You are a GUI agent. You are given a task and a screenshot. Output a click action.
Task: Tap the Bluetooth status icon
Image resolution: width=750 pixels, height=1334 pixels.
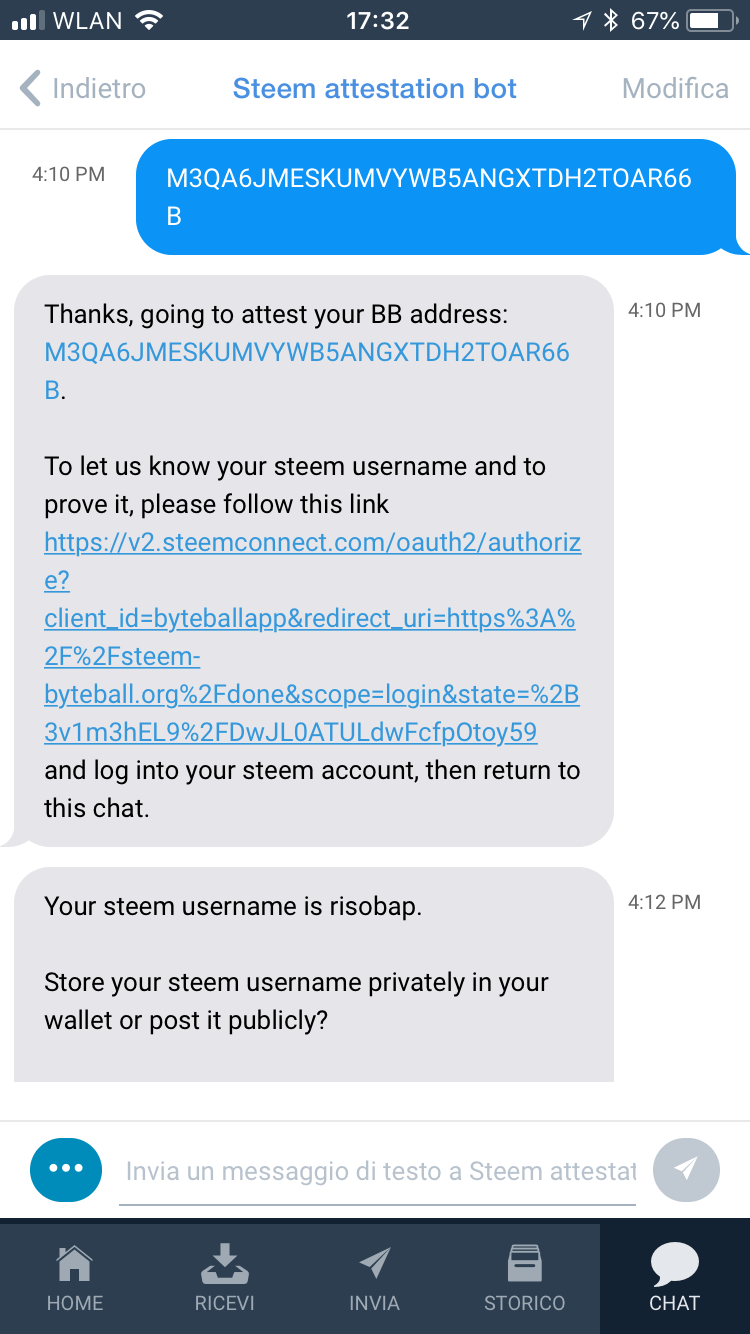click(611, 20)
